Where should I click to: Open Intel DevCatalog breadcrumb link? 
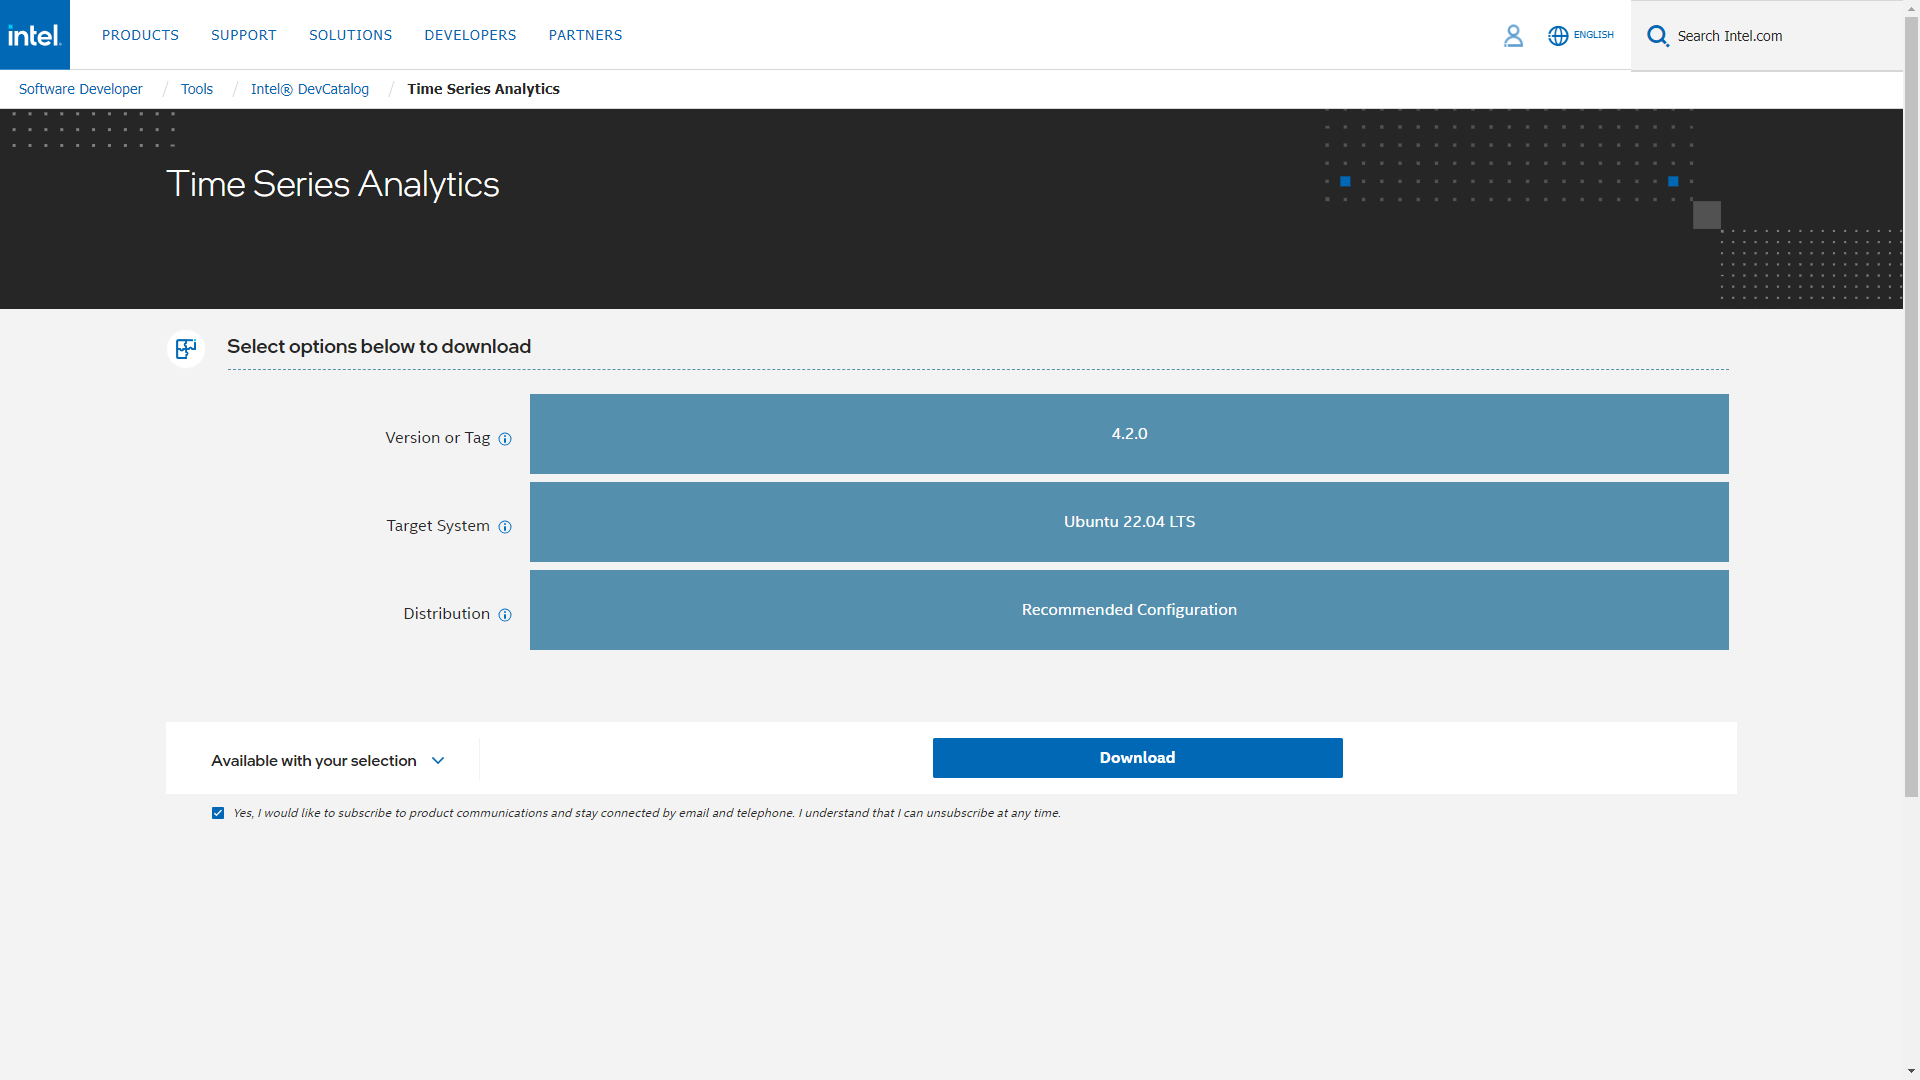pos(310,89)
